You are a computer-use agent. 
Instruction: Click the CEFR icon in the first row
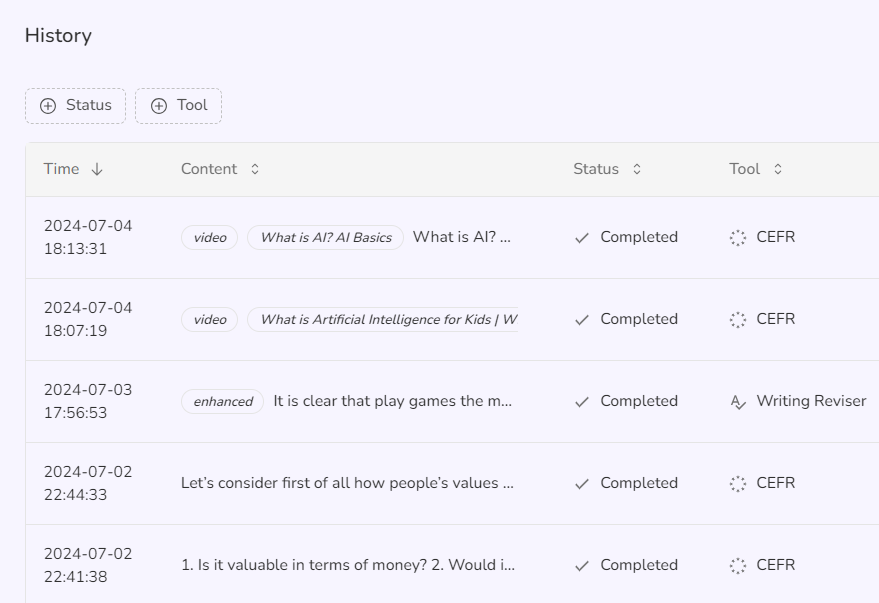738,238
